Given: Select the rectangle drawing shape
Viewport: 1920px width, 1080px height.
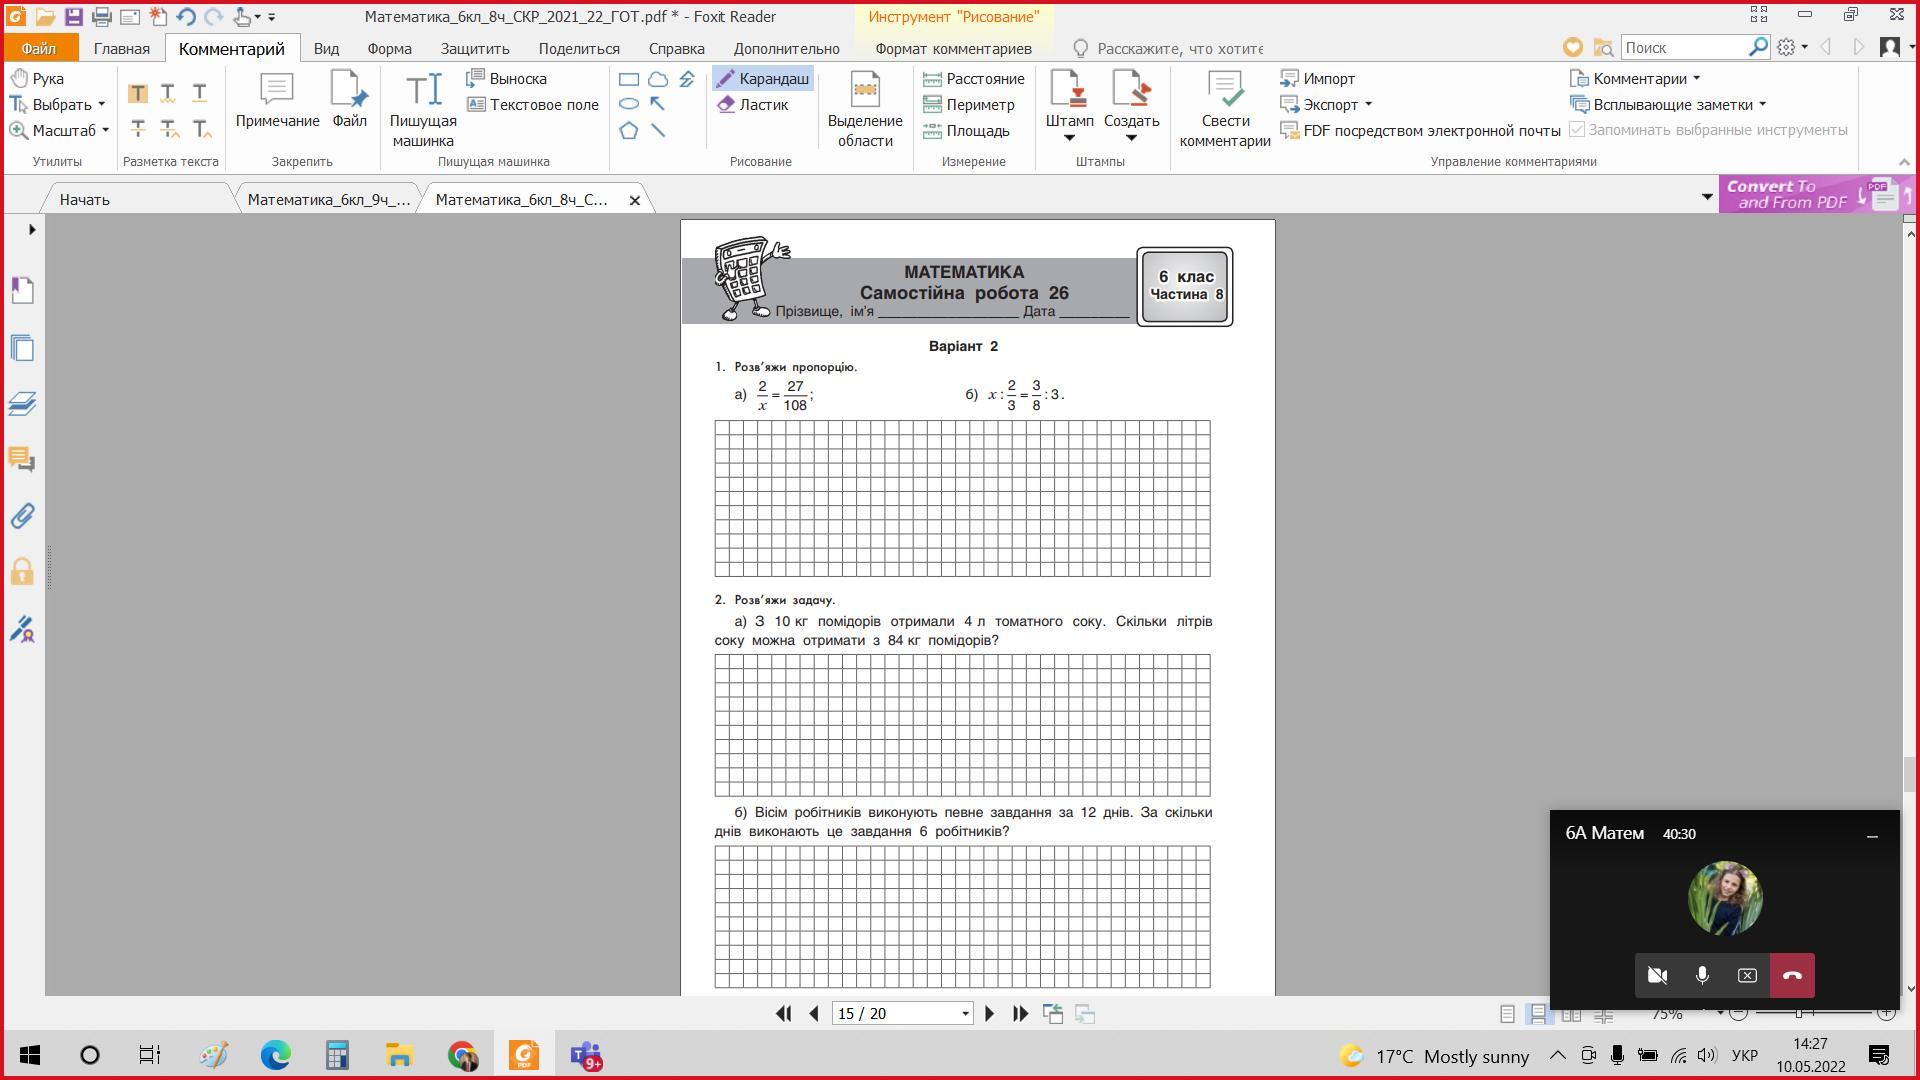Looking at the screenshot, I should pos(629,79).
